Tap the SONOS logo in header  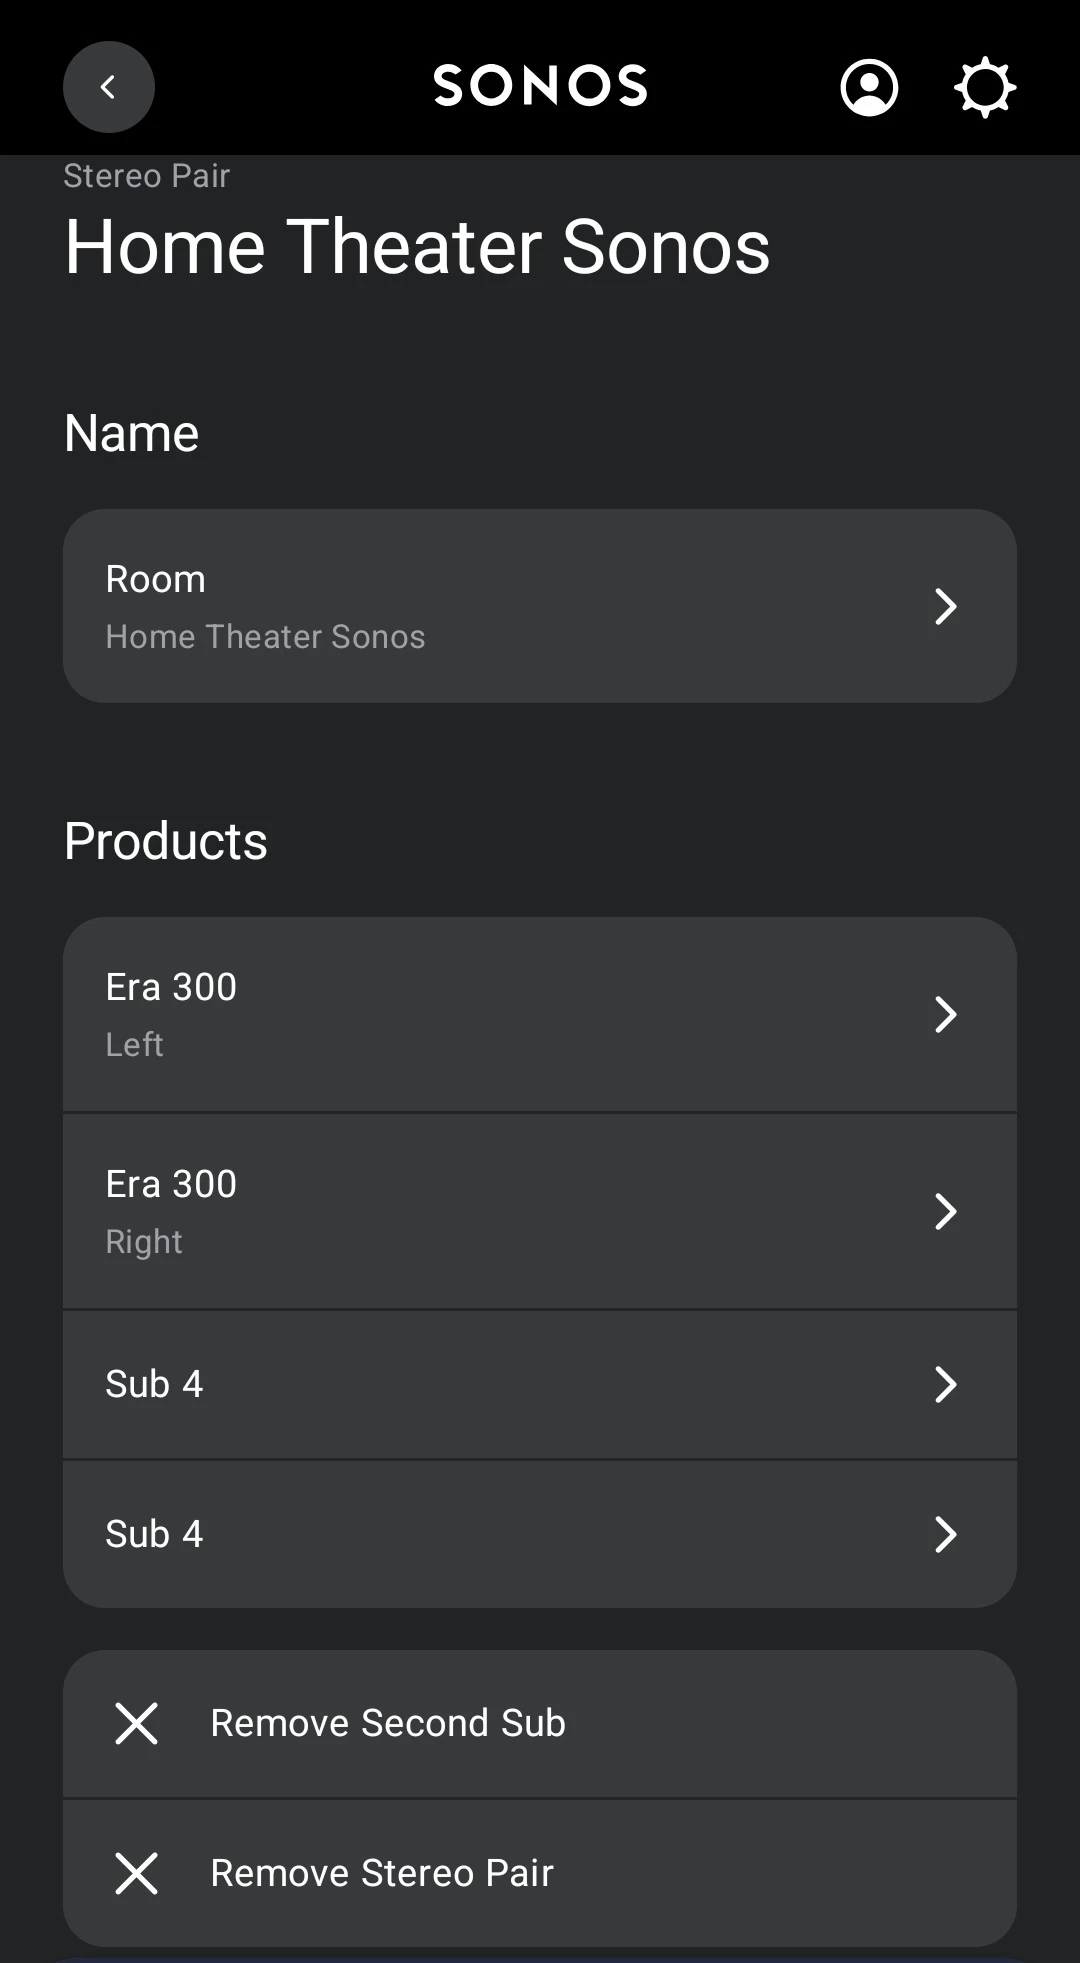pos(540,86)
